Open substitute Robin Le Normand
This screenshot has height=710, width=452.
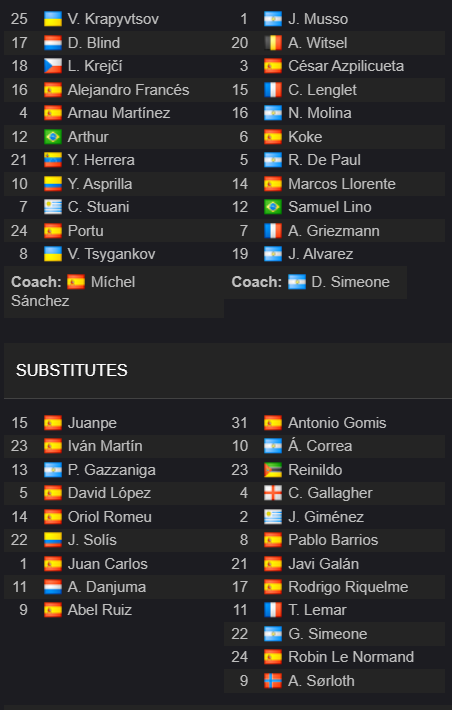click(351, 657)
